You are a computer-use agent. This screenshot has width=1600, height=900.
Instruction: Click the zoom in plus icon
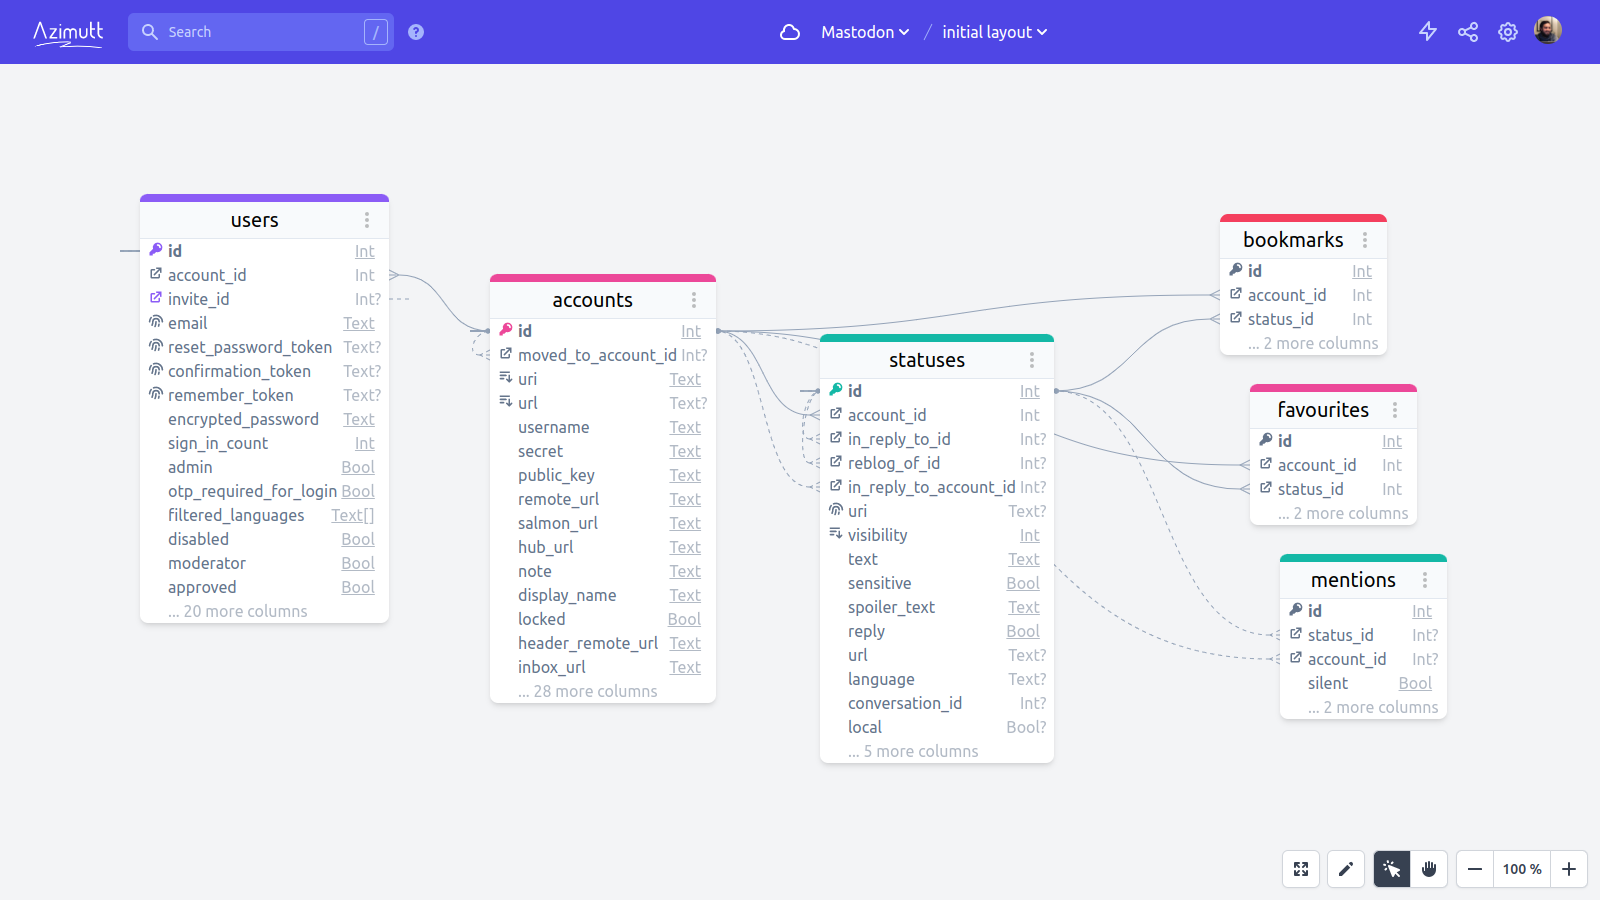tap(1569, 869)
